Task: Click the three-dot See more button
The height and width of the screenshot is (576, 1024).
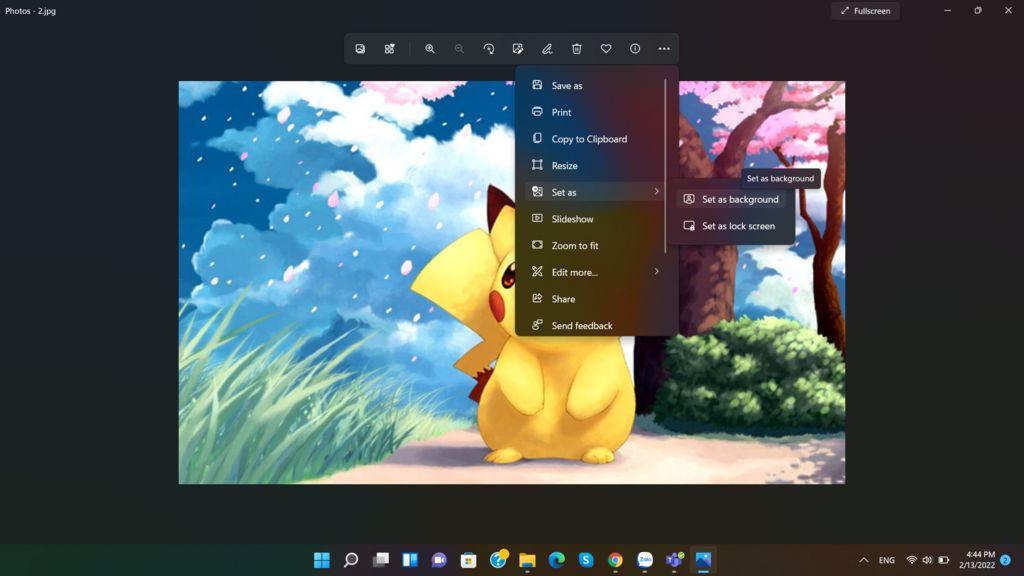Action: point(664,49)
